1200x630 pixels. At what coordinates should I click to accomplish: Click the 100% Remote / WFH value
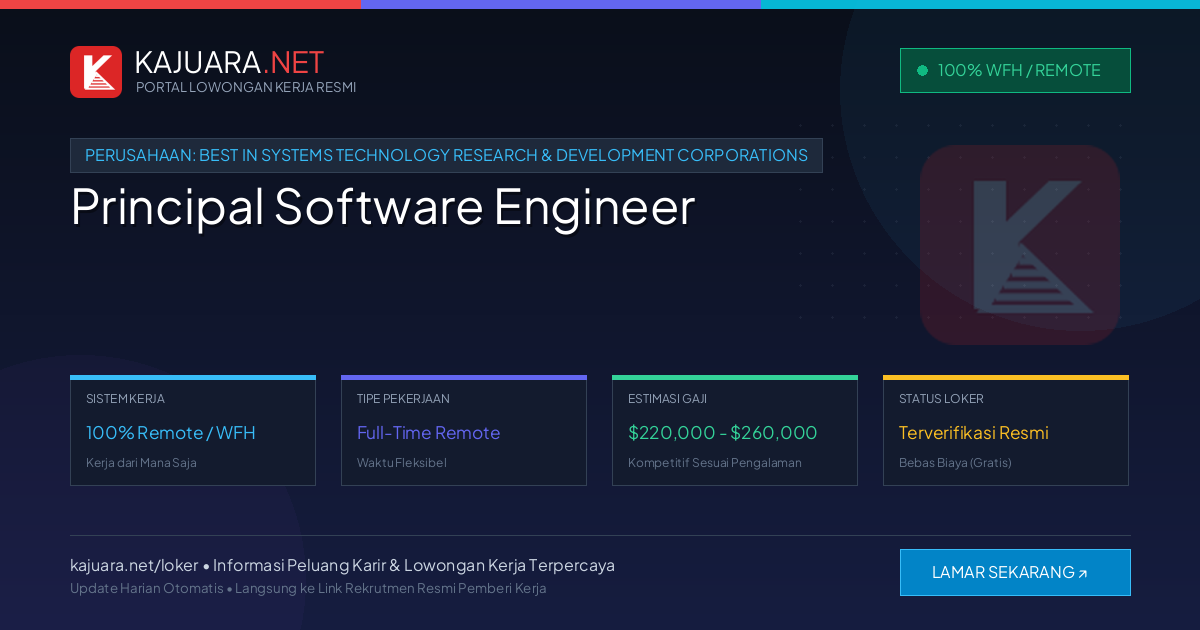171,433
